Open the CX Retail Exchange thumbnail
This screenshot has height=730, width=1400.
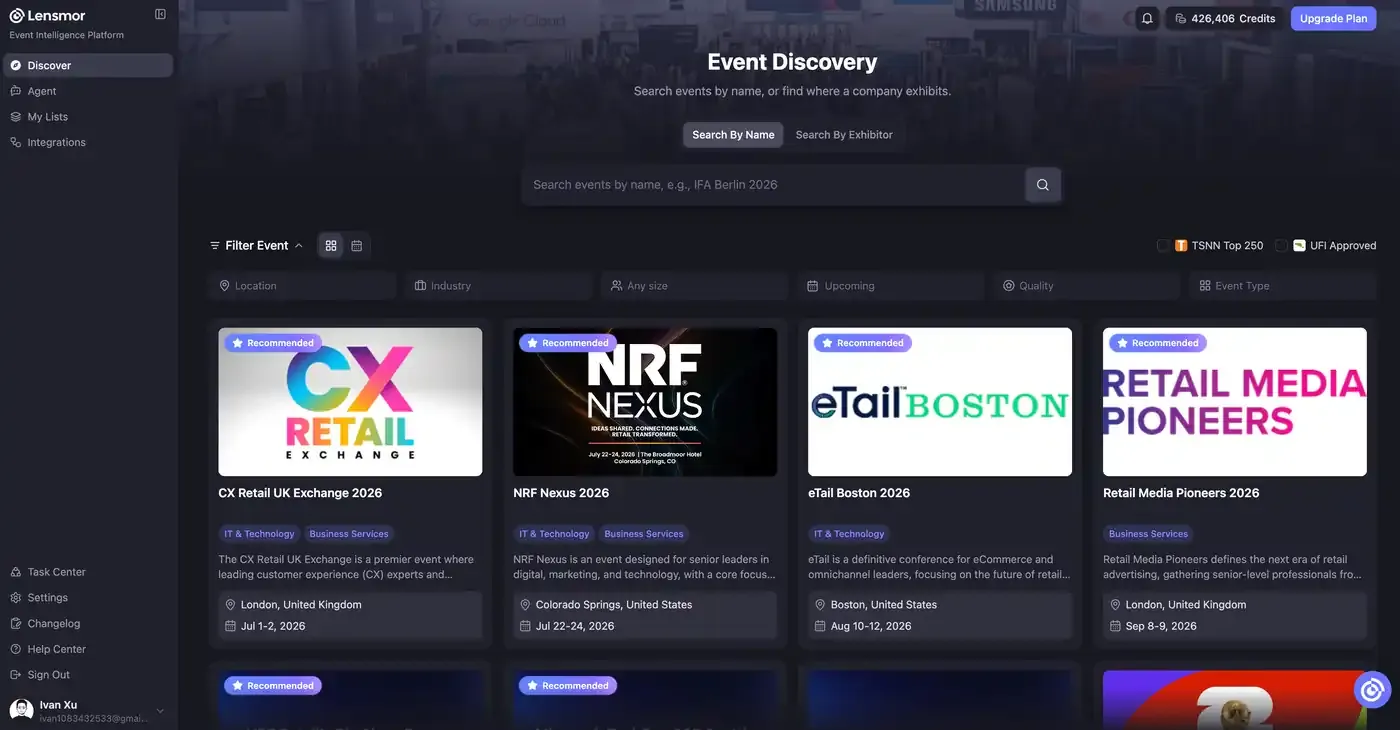tap(350, 402)
